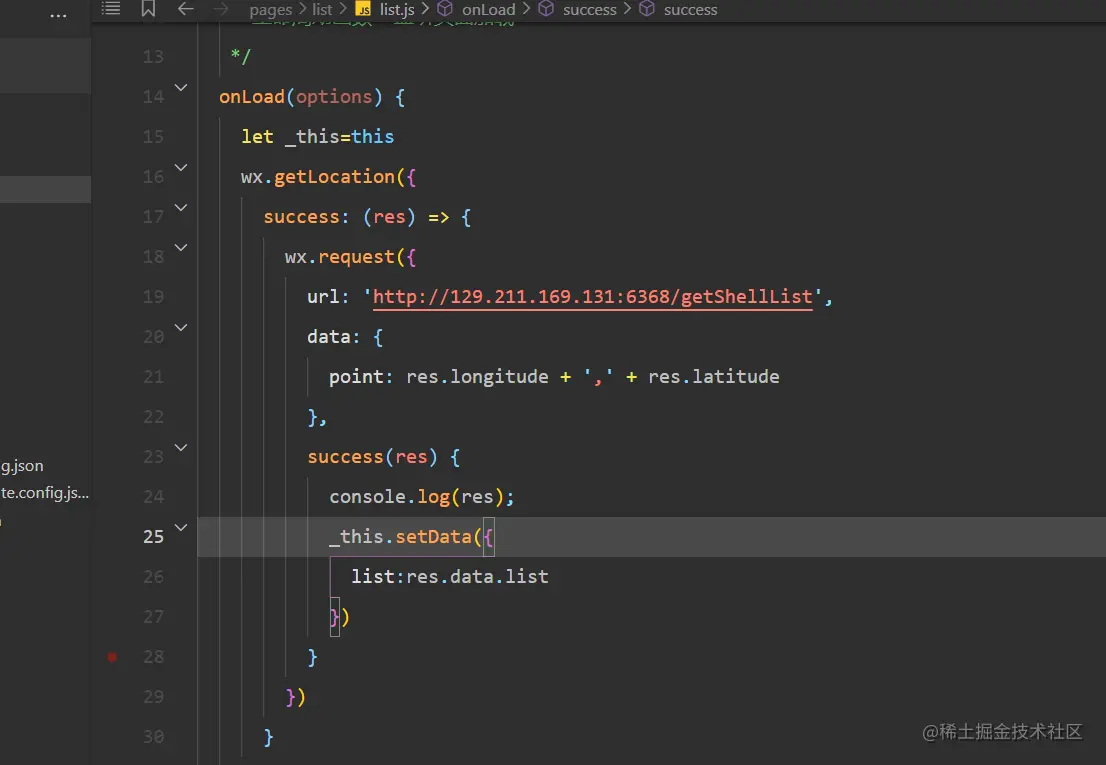Viewport: 1106px width, 765px height.
Task: Click the symbol icon before the last success breadcrumb
Action: tap(644, 9)
